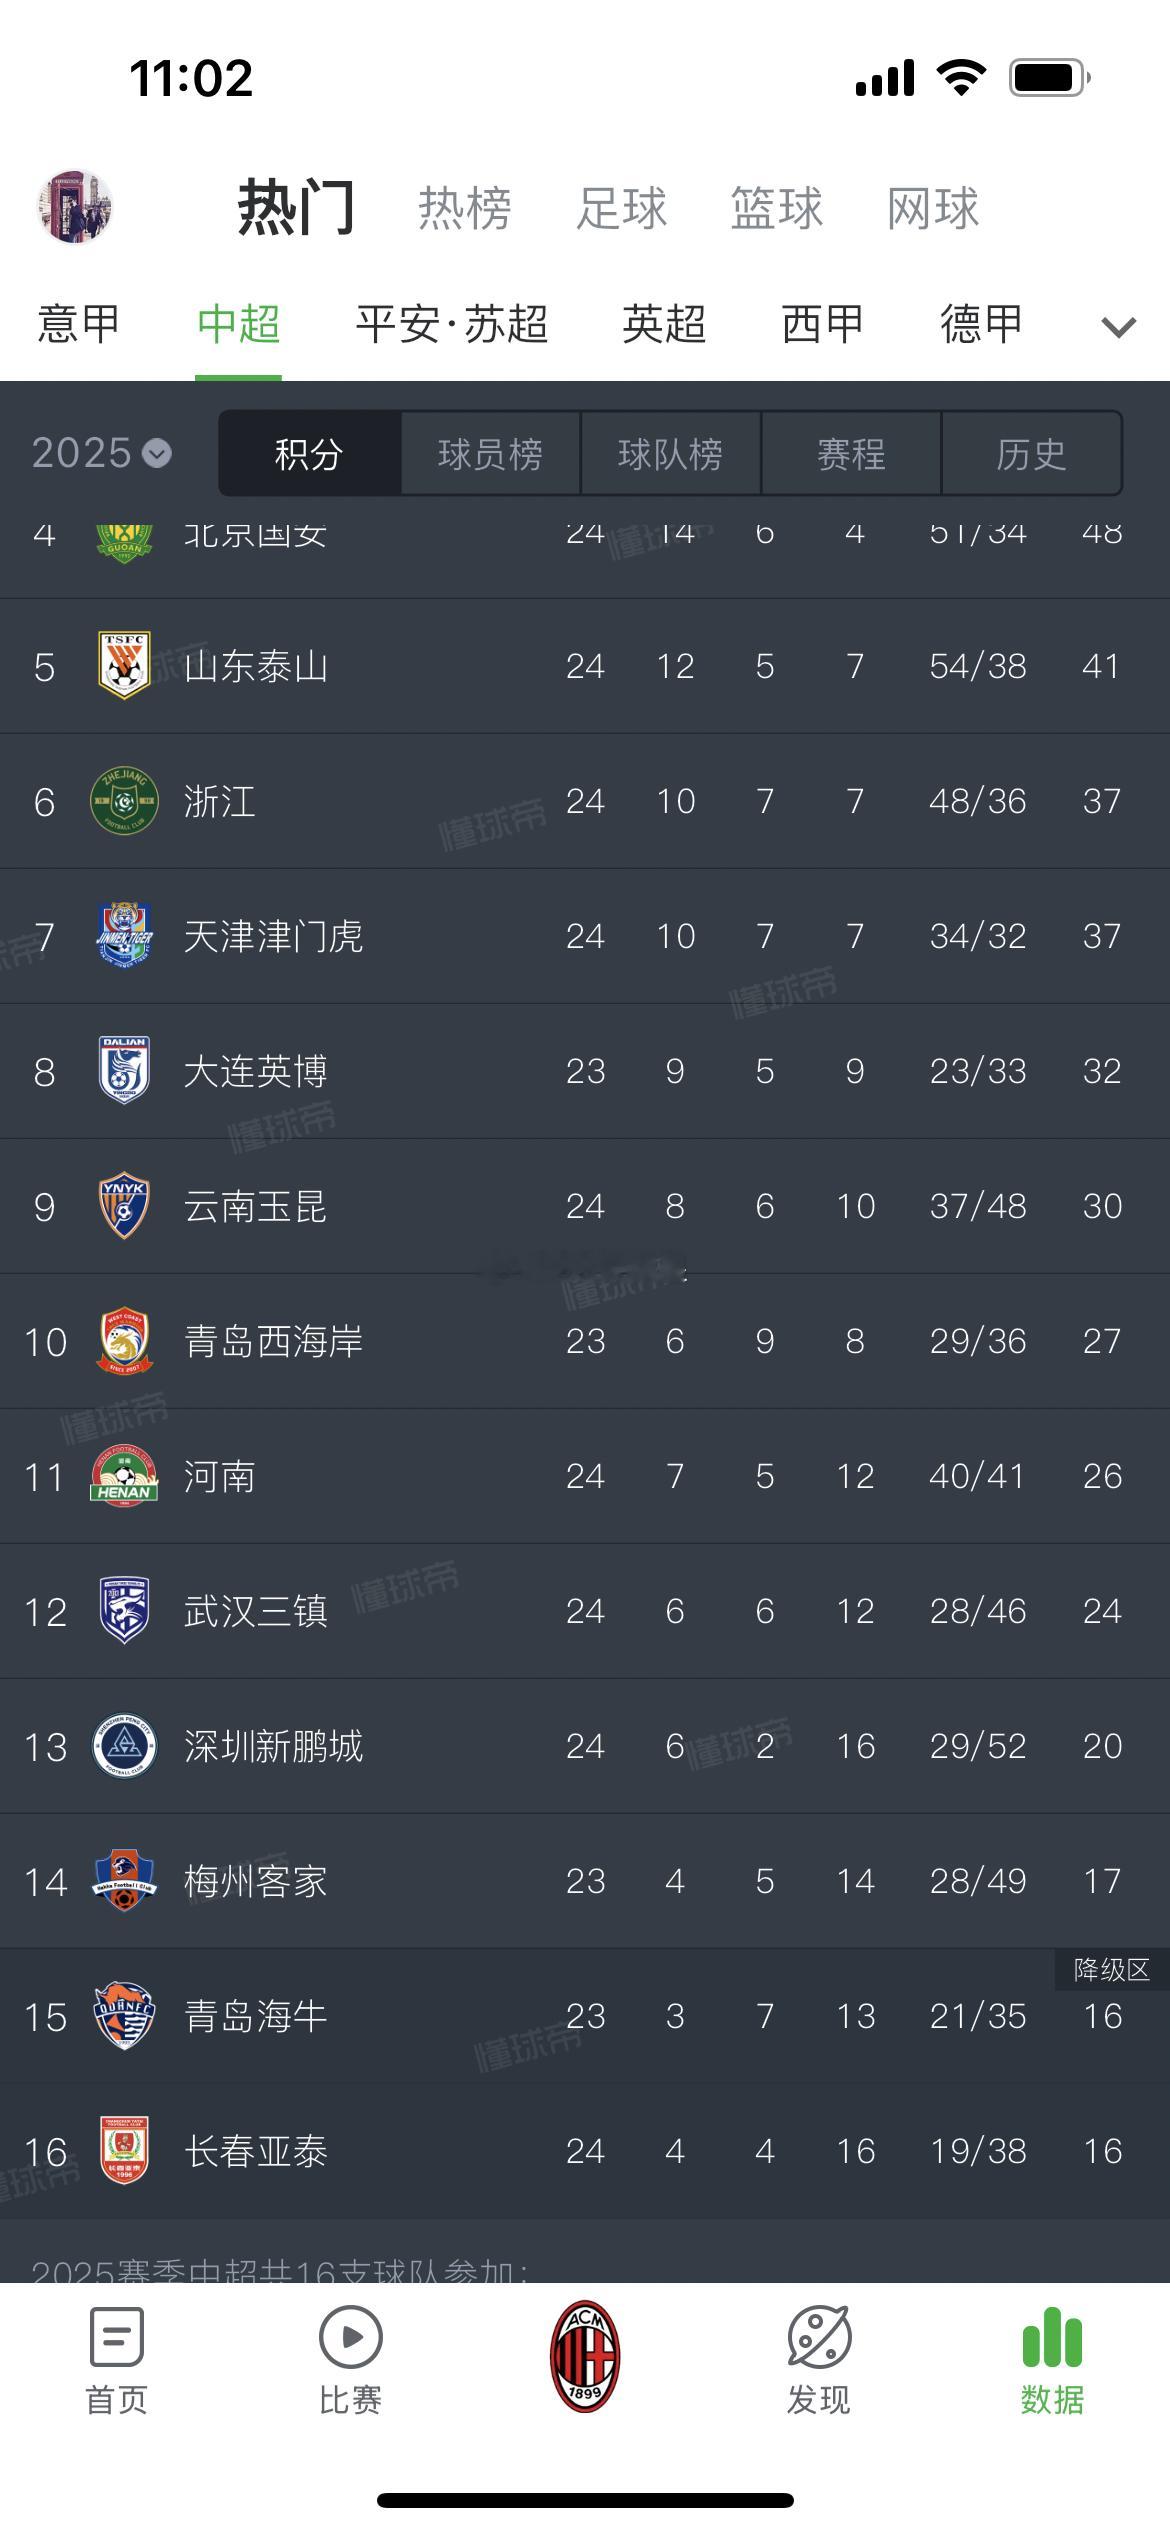Open the 天津津门虎 team row
Image resolution: width=1170 pixels, height=2532 pixels.
(585, 936)
